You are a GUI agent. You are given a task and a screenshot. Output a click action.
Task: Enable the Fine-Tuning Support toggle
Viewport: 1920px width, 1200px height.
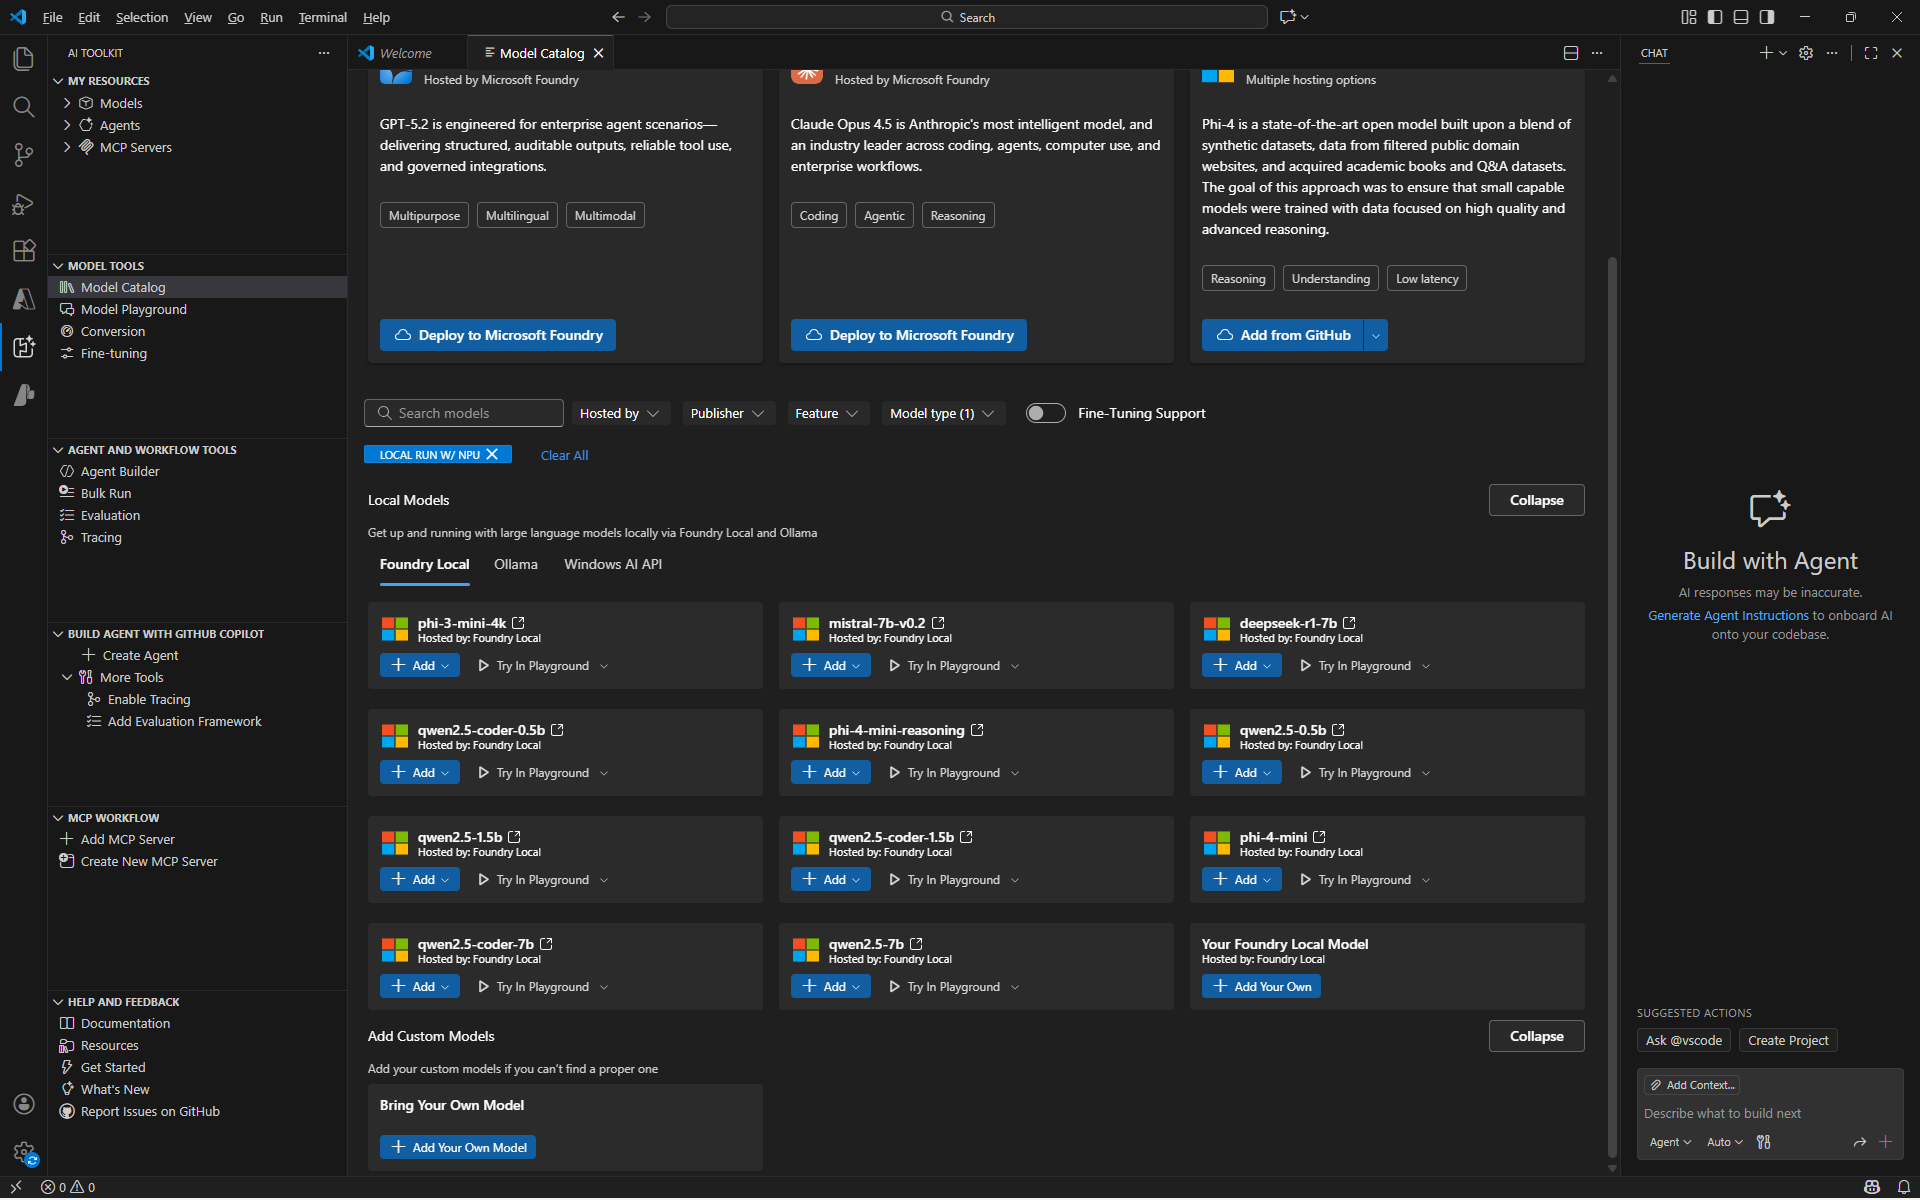pos(1045,414)
